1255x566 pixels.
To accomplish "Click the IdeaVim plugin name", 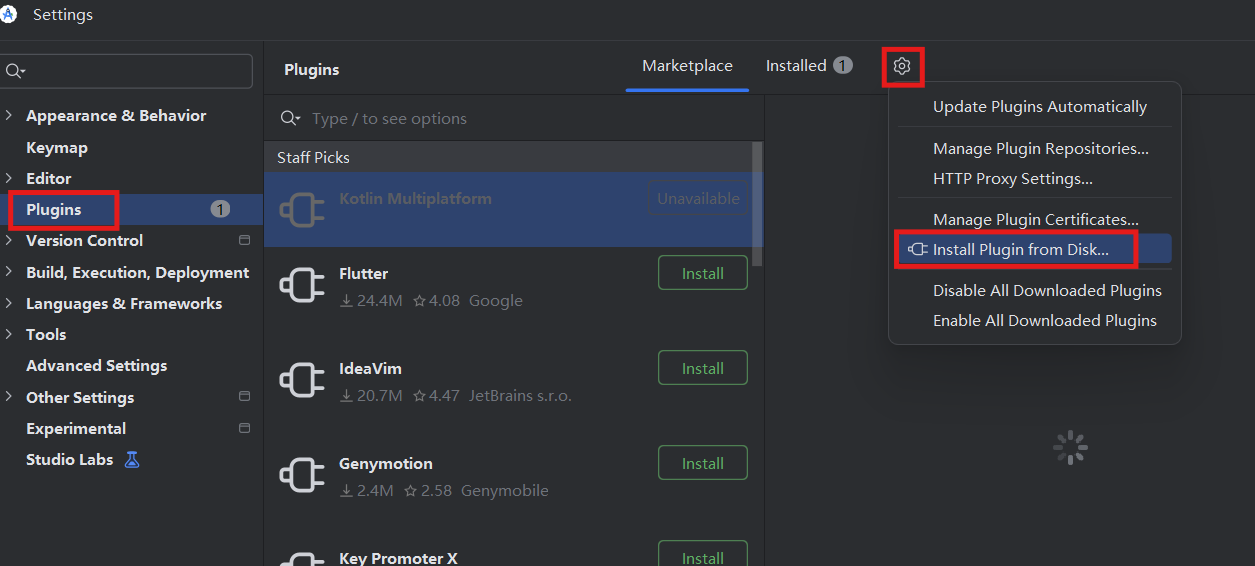I will coord(370,368).
